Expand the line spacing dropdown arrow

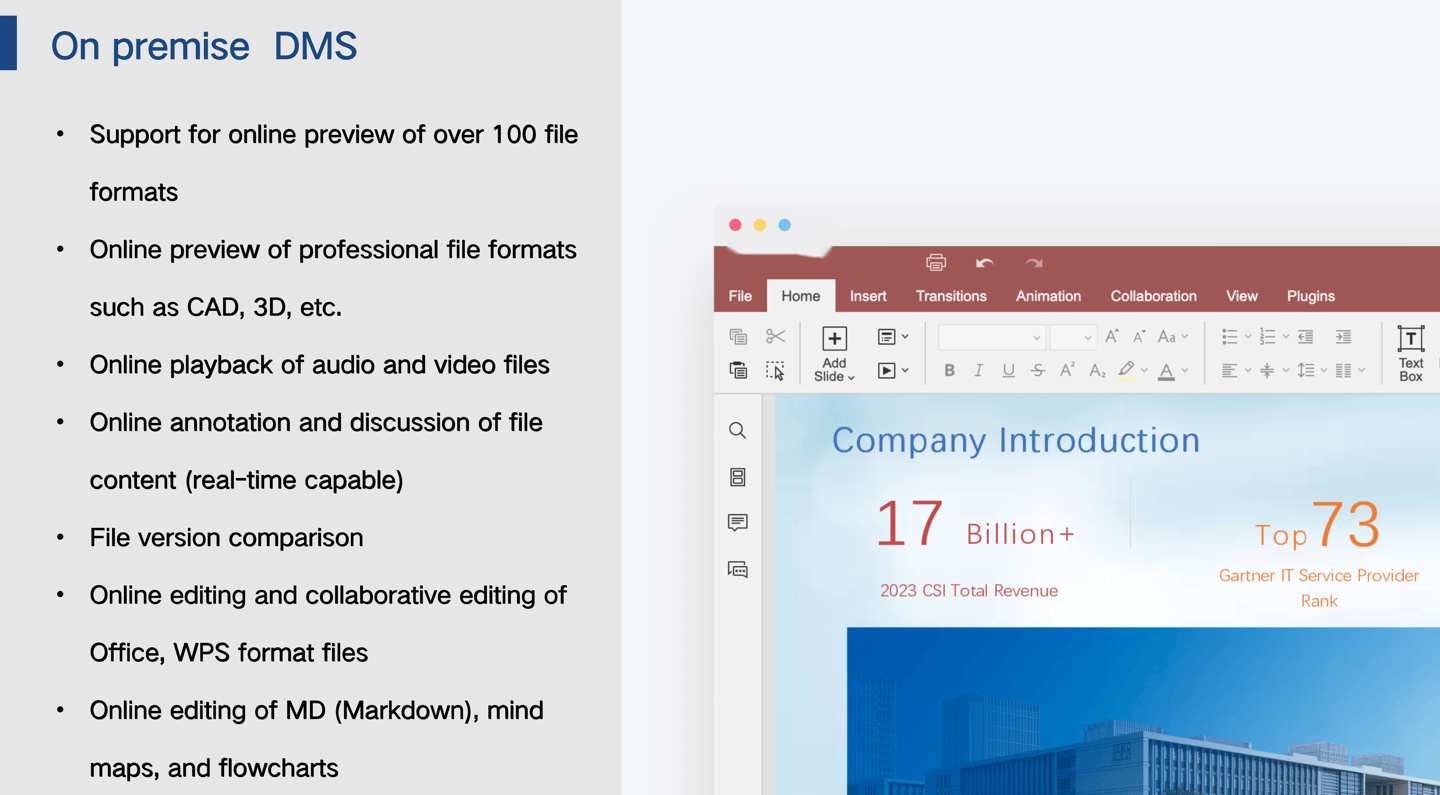point(1324,371)
